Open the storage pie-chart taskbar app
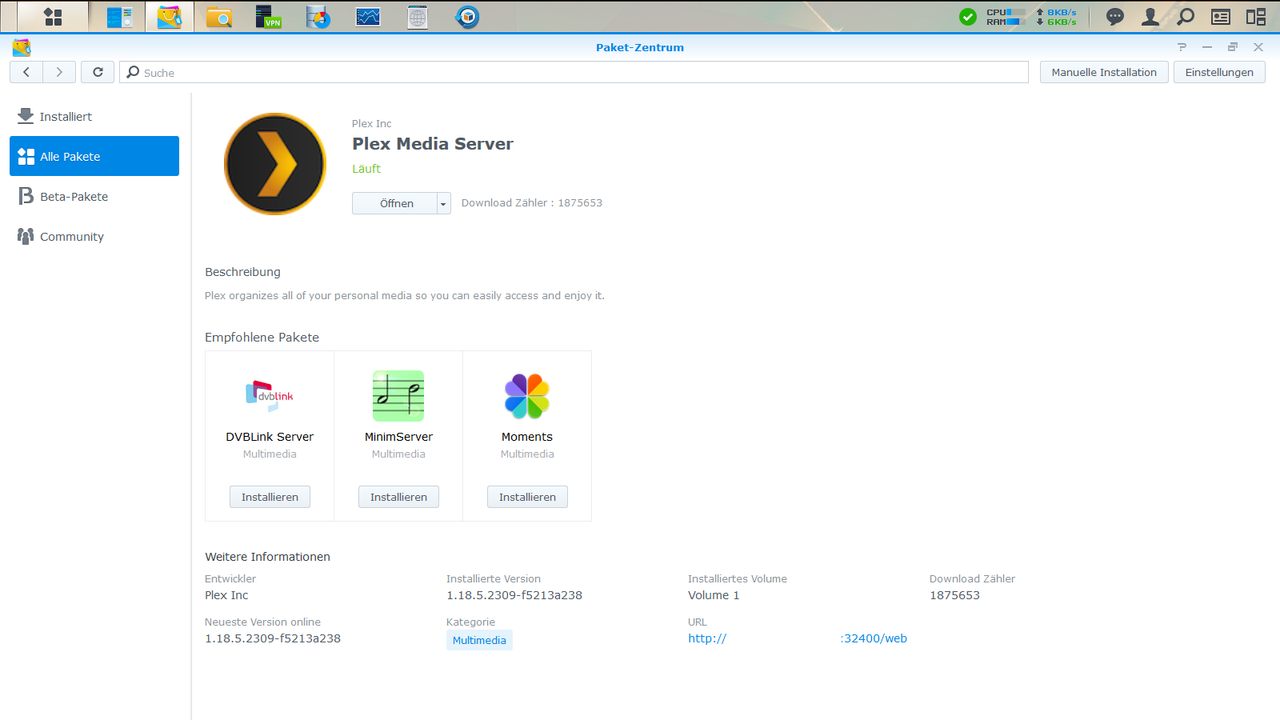The height and width of the screenshot is (720, 1280). (318, 16)
